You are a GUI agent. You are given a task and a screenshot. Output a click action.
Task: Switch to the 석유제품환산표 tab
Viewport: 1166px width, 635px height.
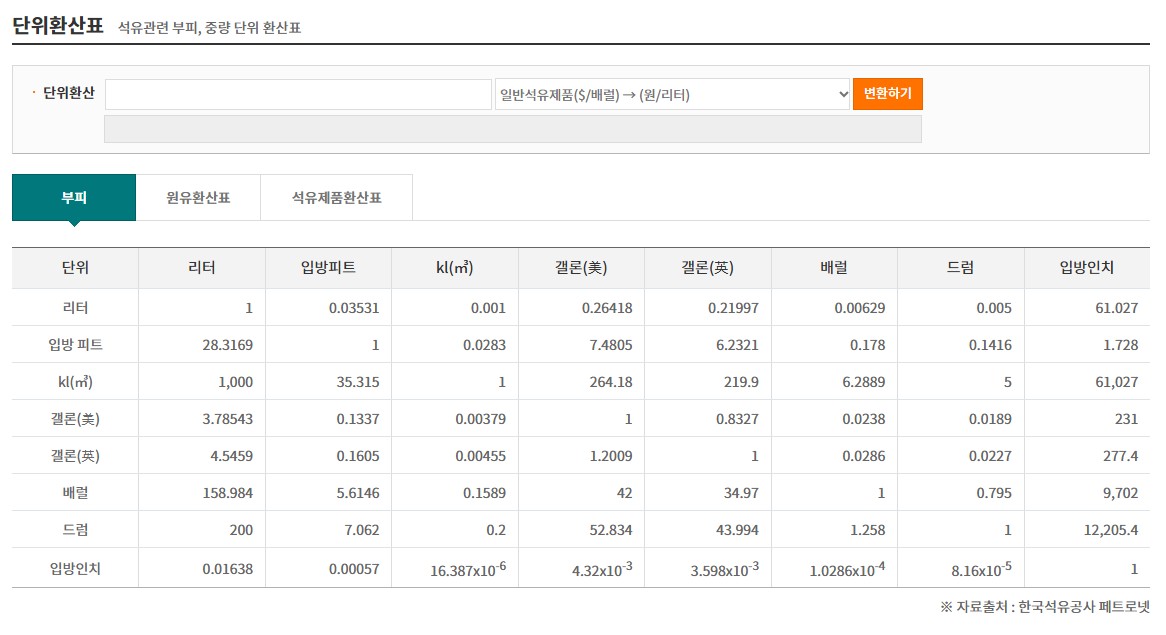[x=336, y=198]
